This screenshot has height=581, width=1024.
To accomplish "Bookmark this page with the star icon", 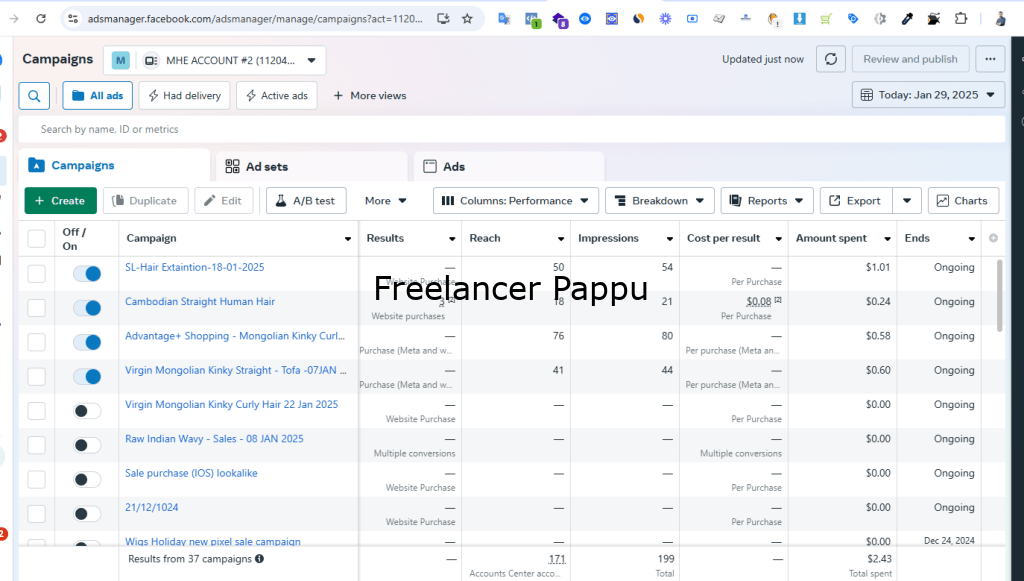I will coord(467,19).
